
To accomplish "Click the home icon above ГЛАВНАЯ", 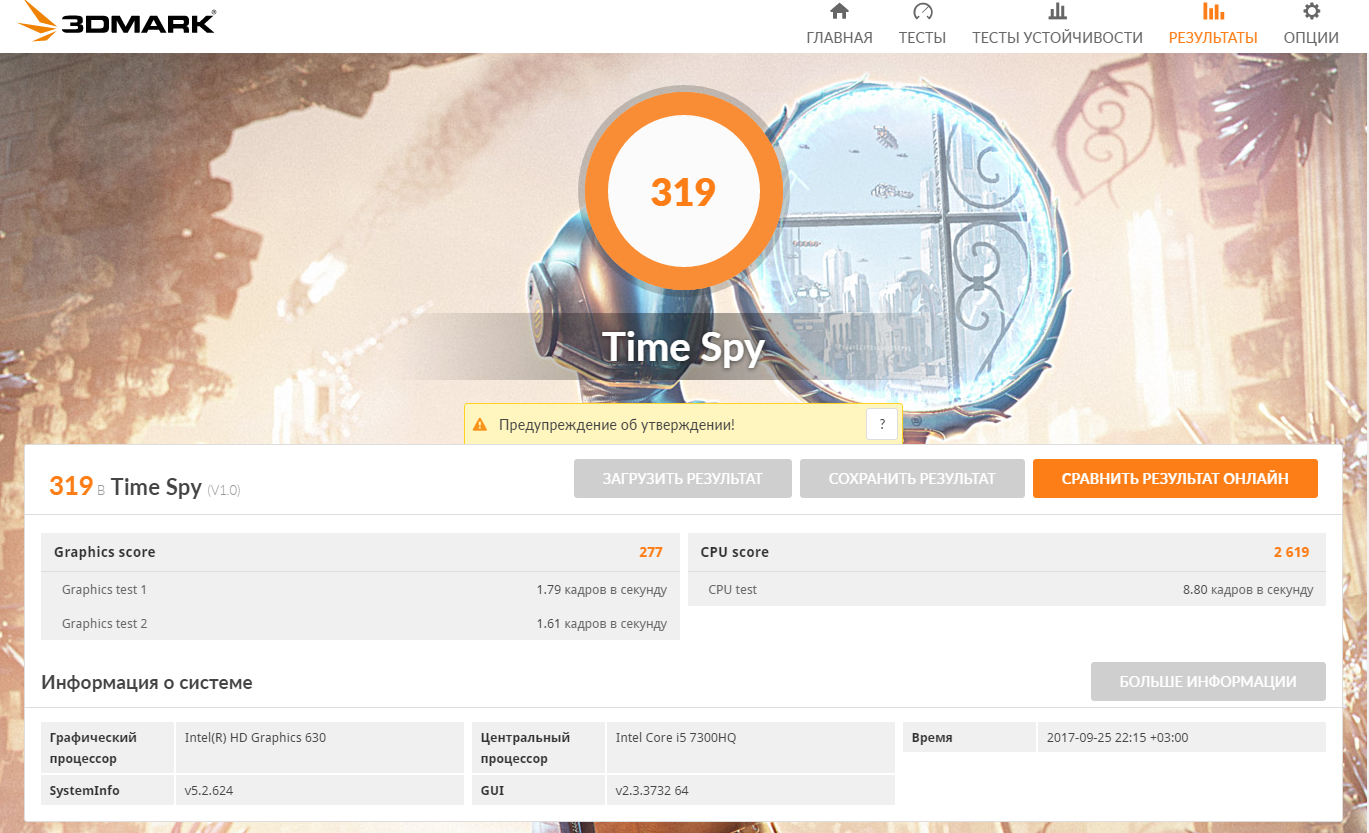I will click(839, 12).
